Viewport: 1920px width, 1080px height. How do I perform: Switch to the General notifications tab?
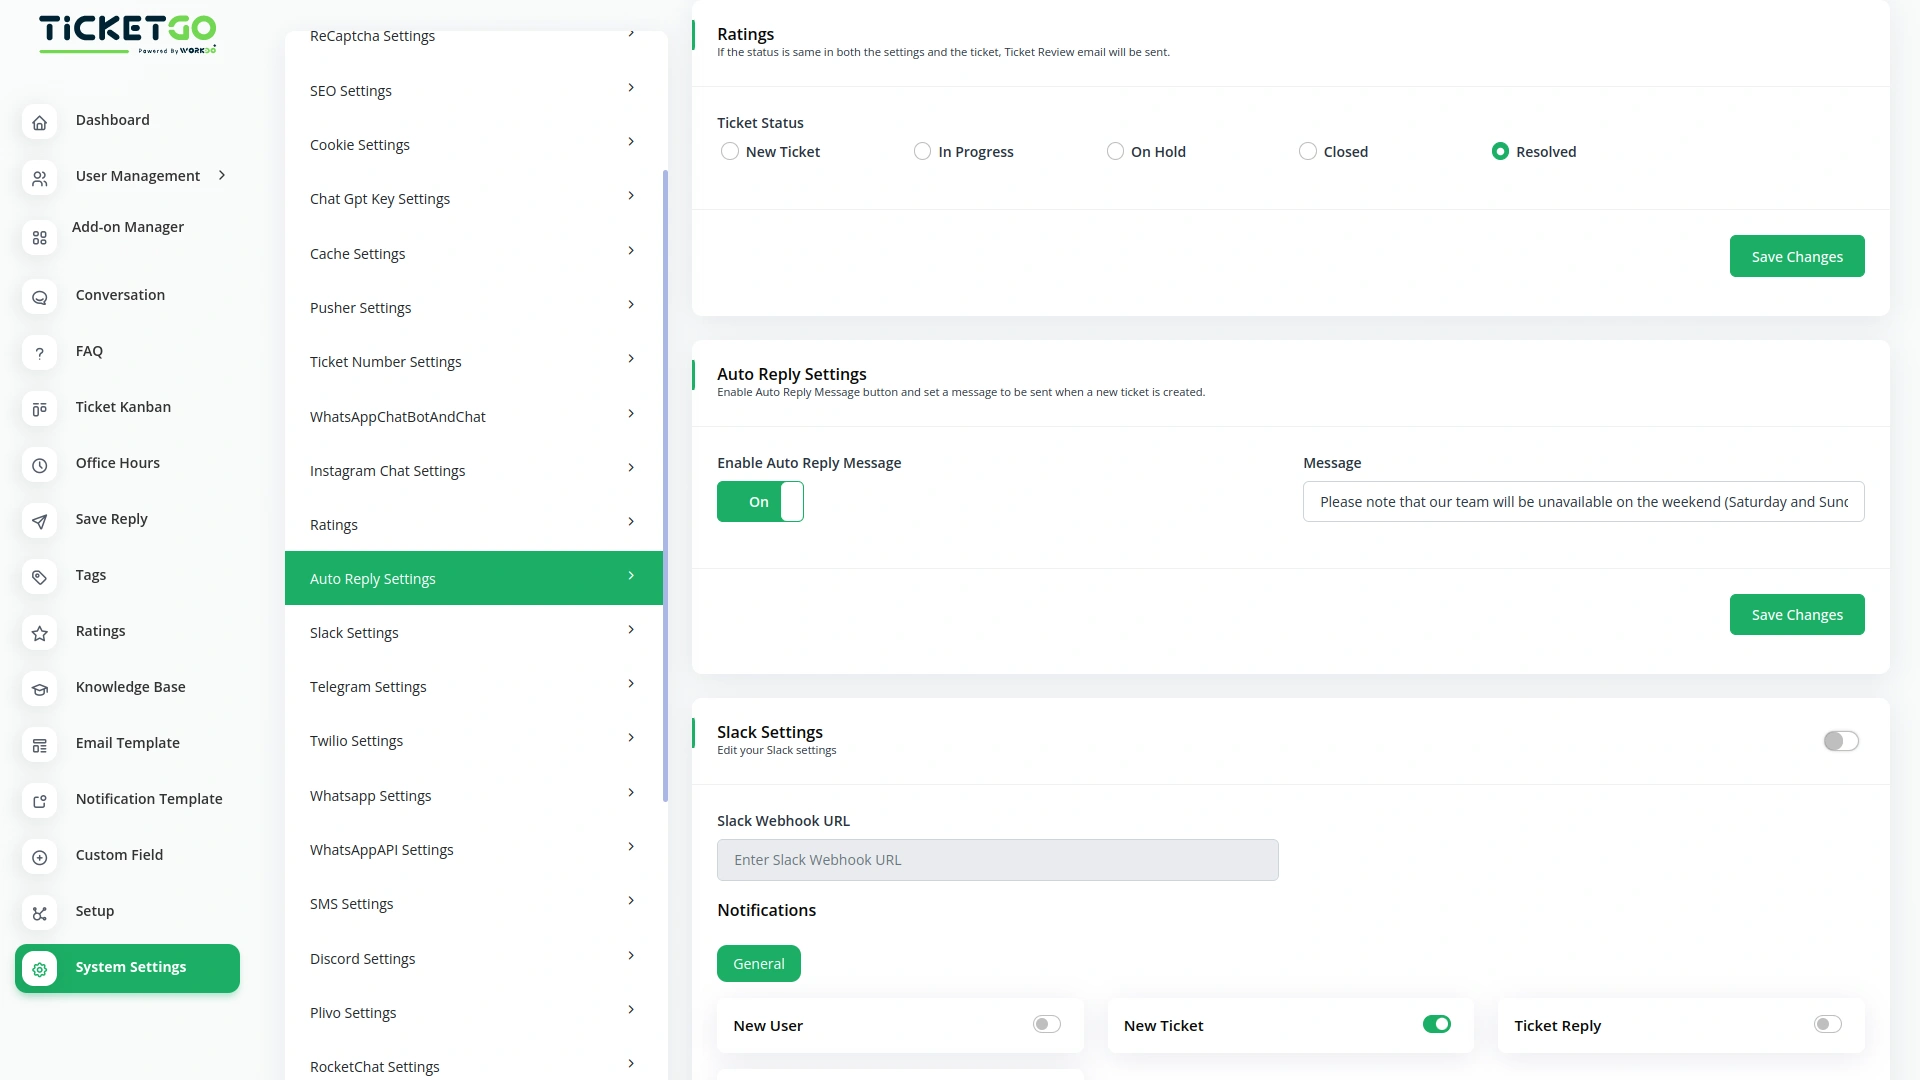pos(758,963)
